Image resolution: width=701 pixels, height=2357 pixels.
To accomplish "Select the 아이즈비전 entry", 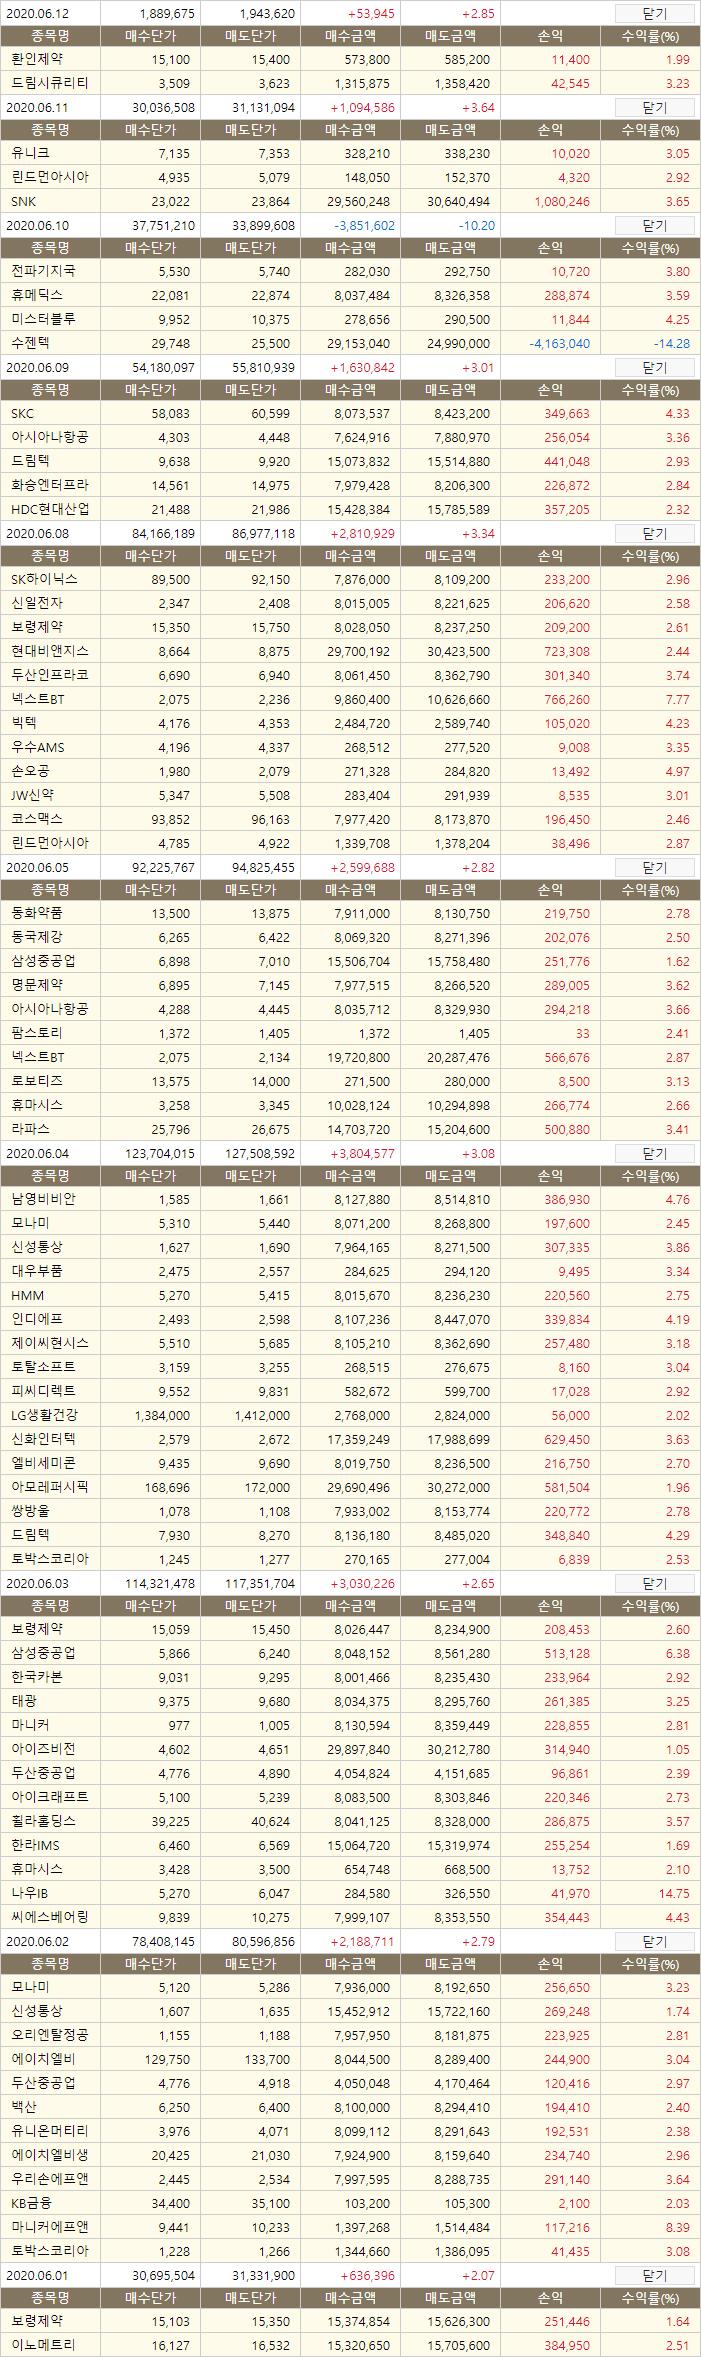I will tap(350, 1749).
